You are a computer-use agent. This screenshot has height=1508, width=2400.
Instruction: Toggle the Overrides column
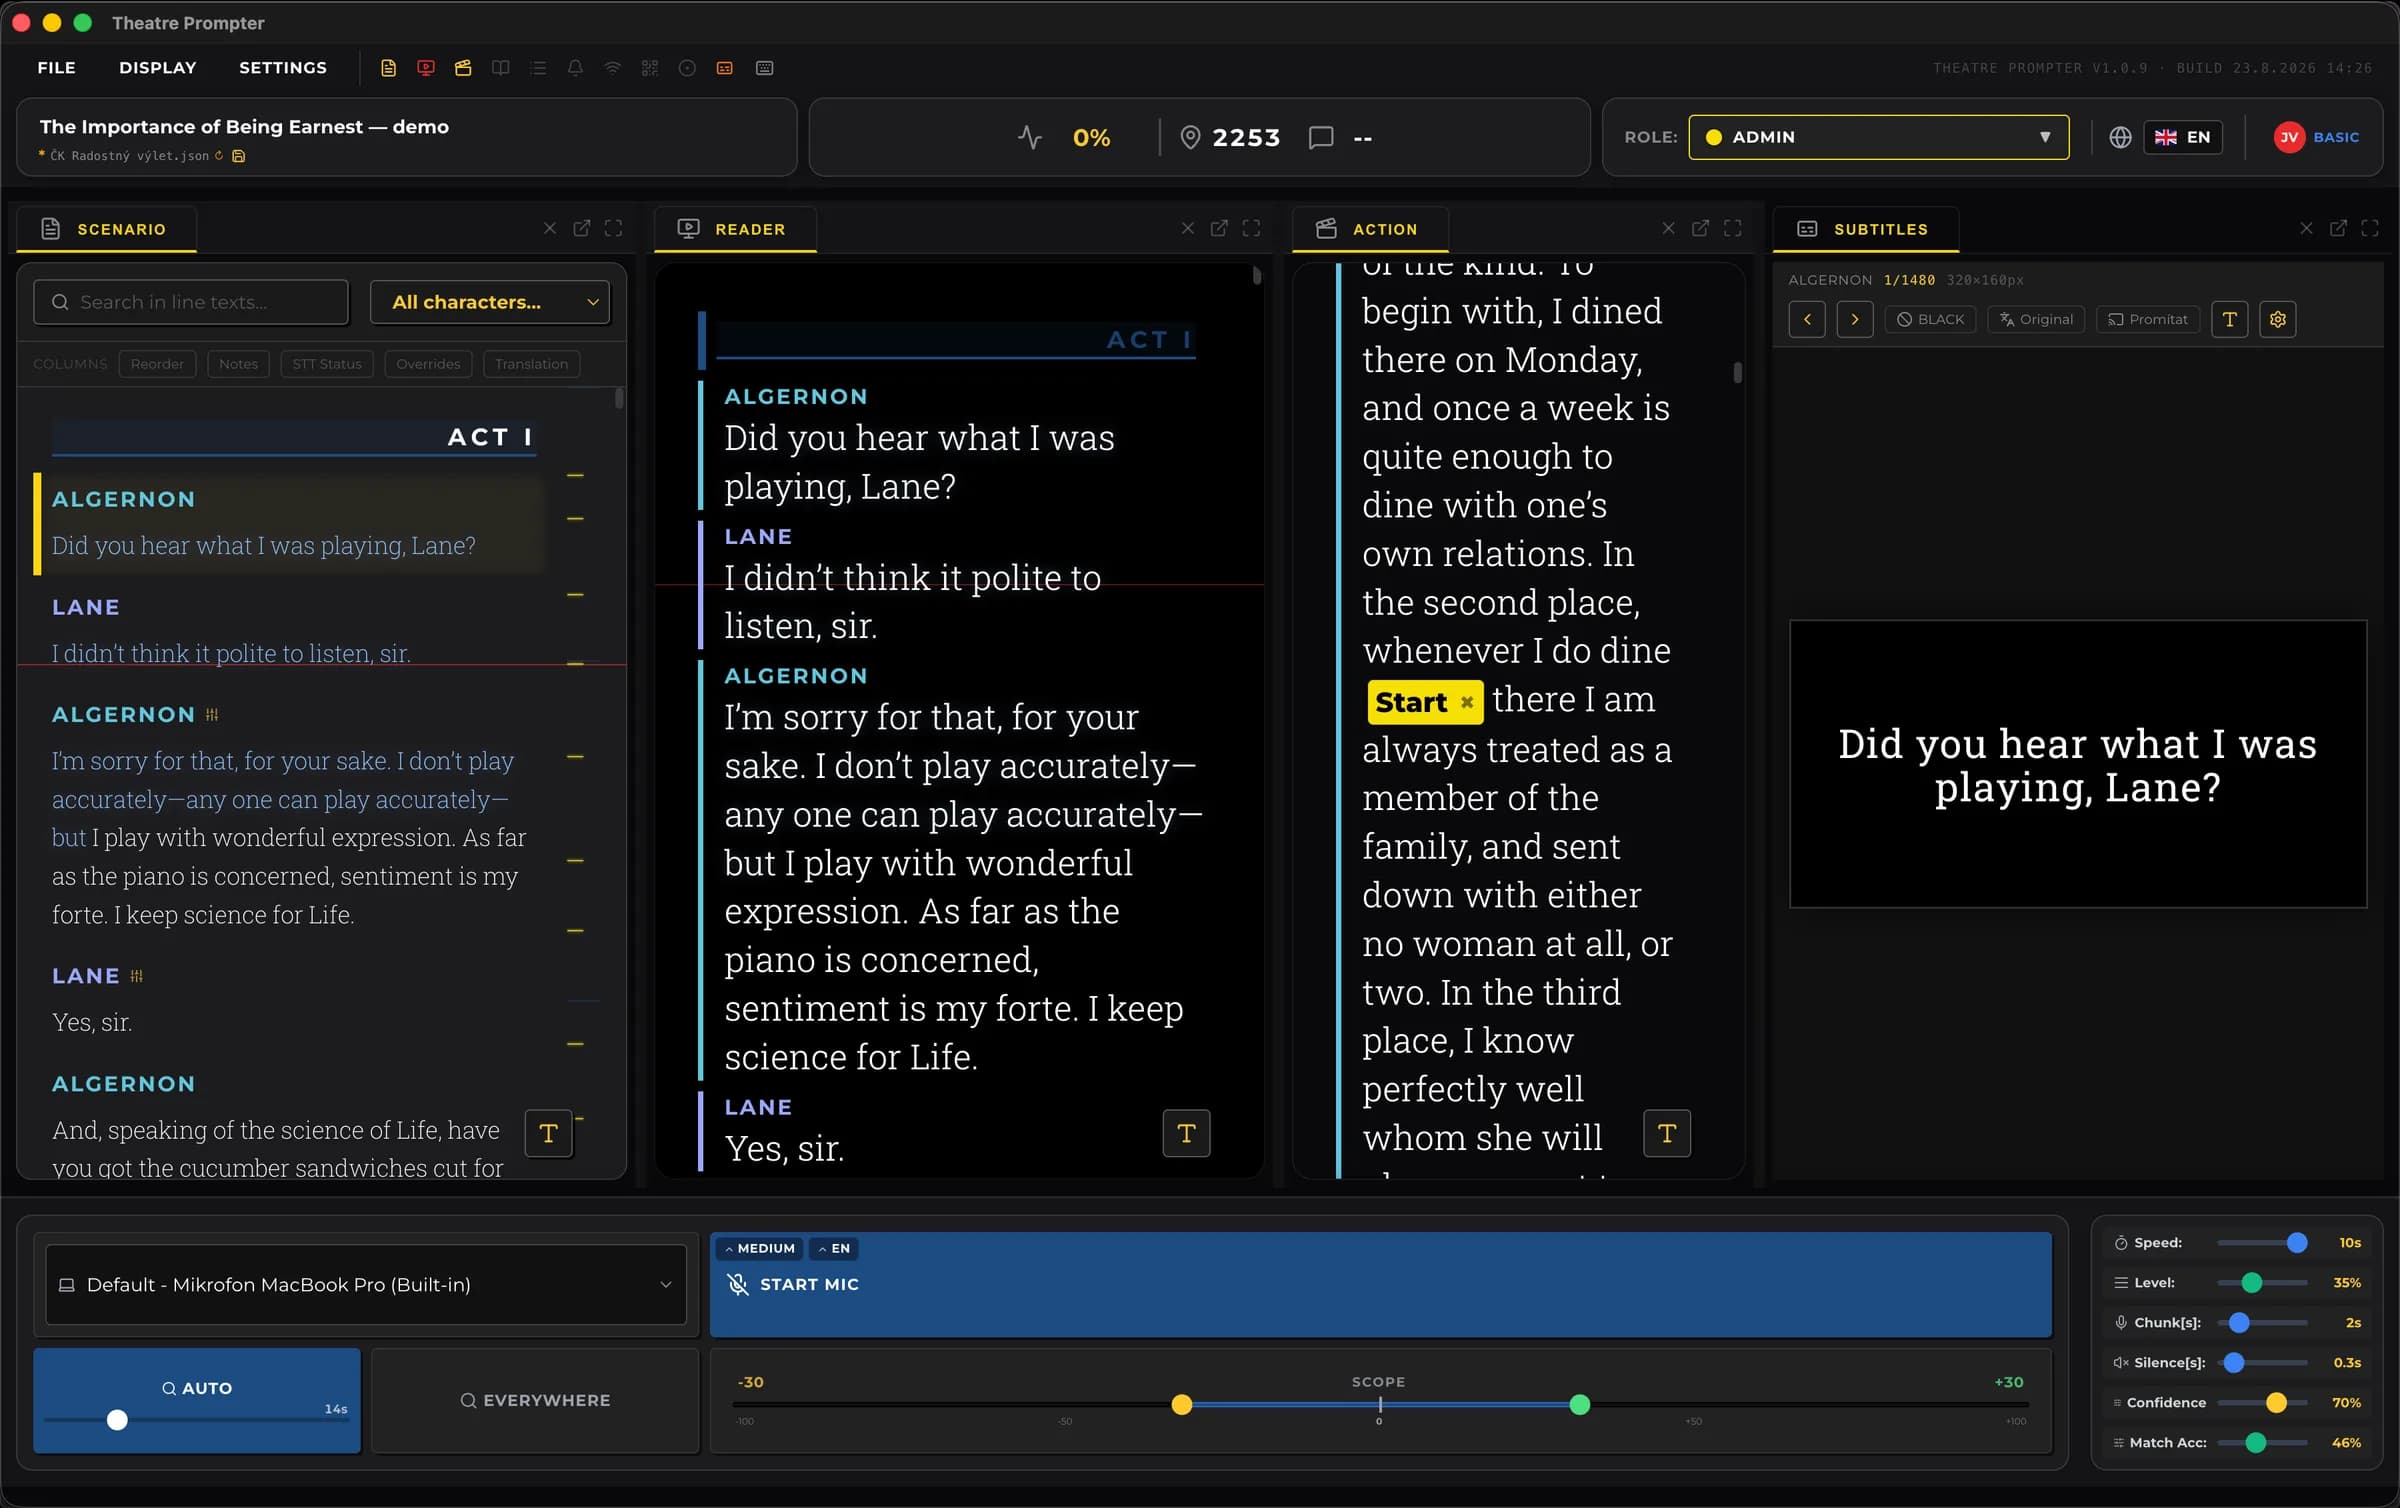point(428,364)
